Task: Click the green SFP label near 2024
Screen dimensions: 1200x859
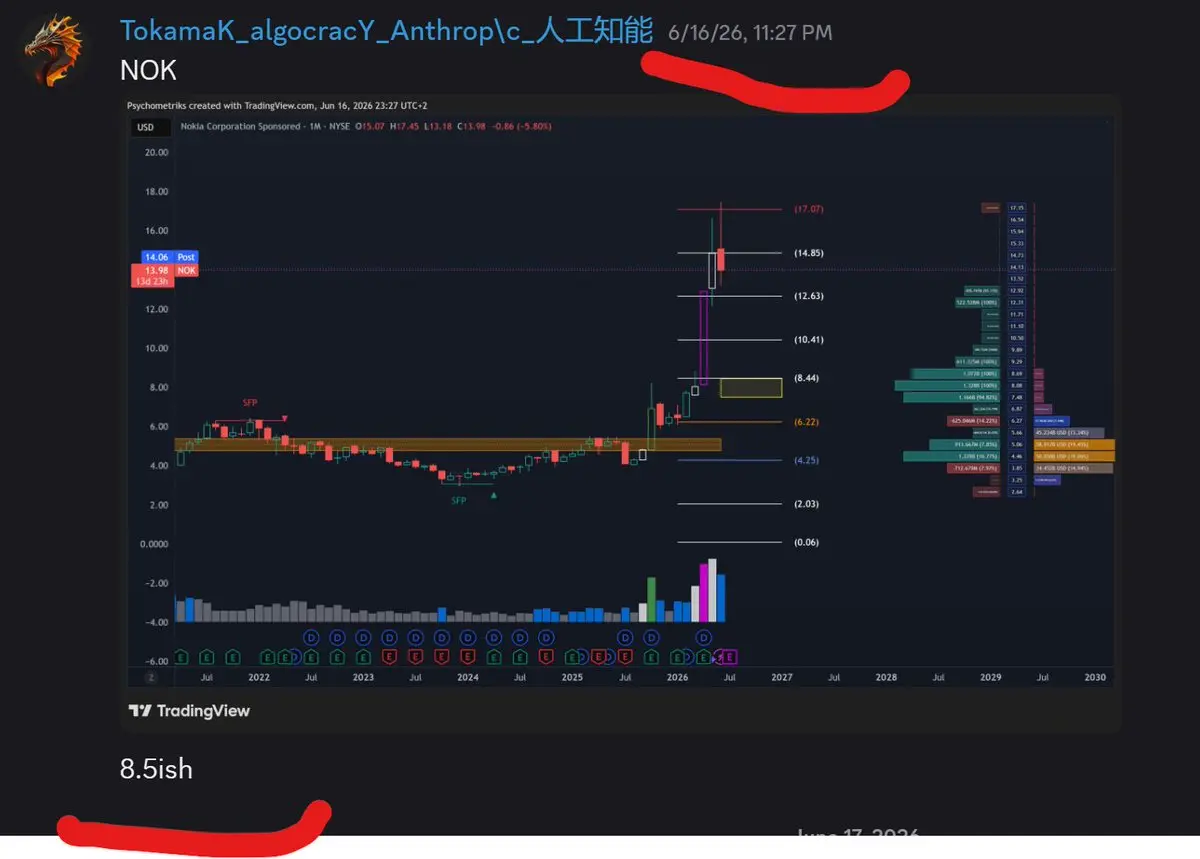Action: point(458,499)
